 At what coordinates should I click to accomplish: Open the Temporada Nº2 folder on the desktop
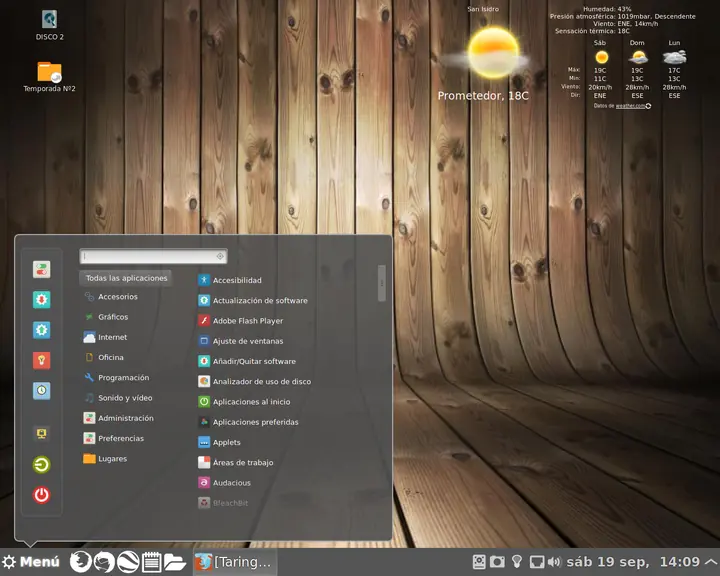point(49,76)
